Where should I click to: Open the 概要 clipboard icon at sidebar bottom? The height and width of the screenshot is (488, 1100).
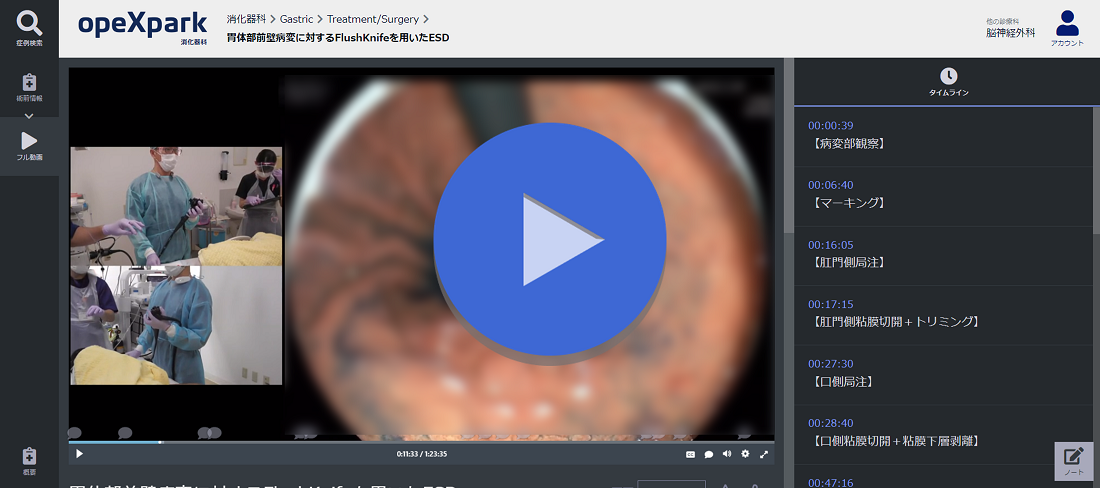click(x=29, y=456)
